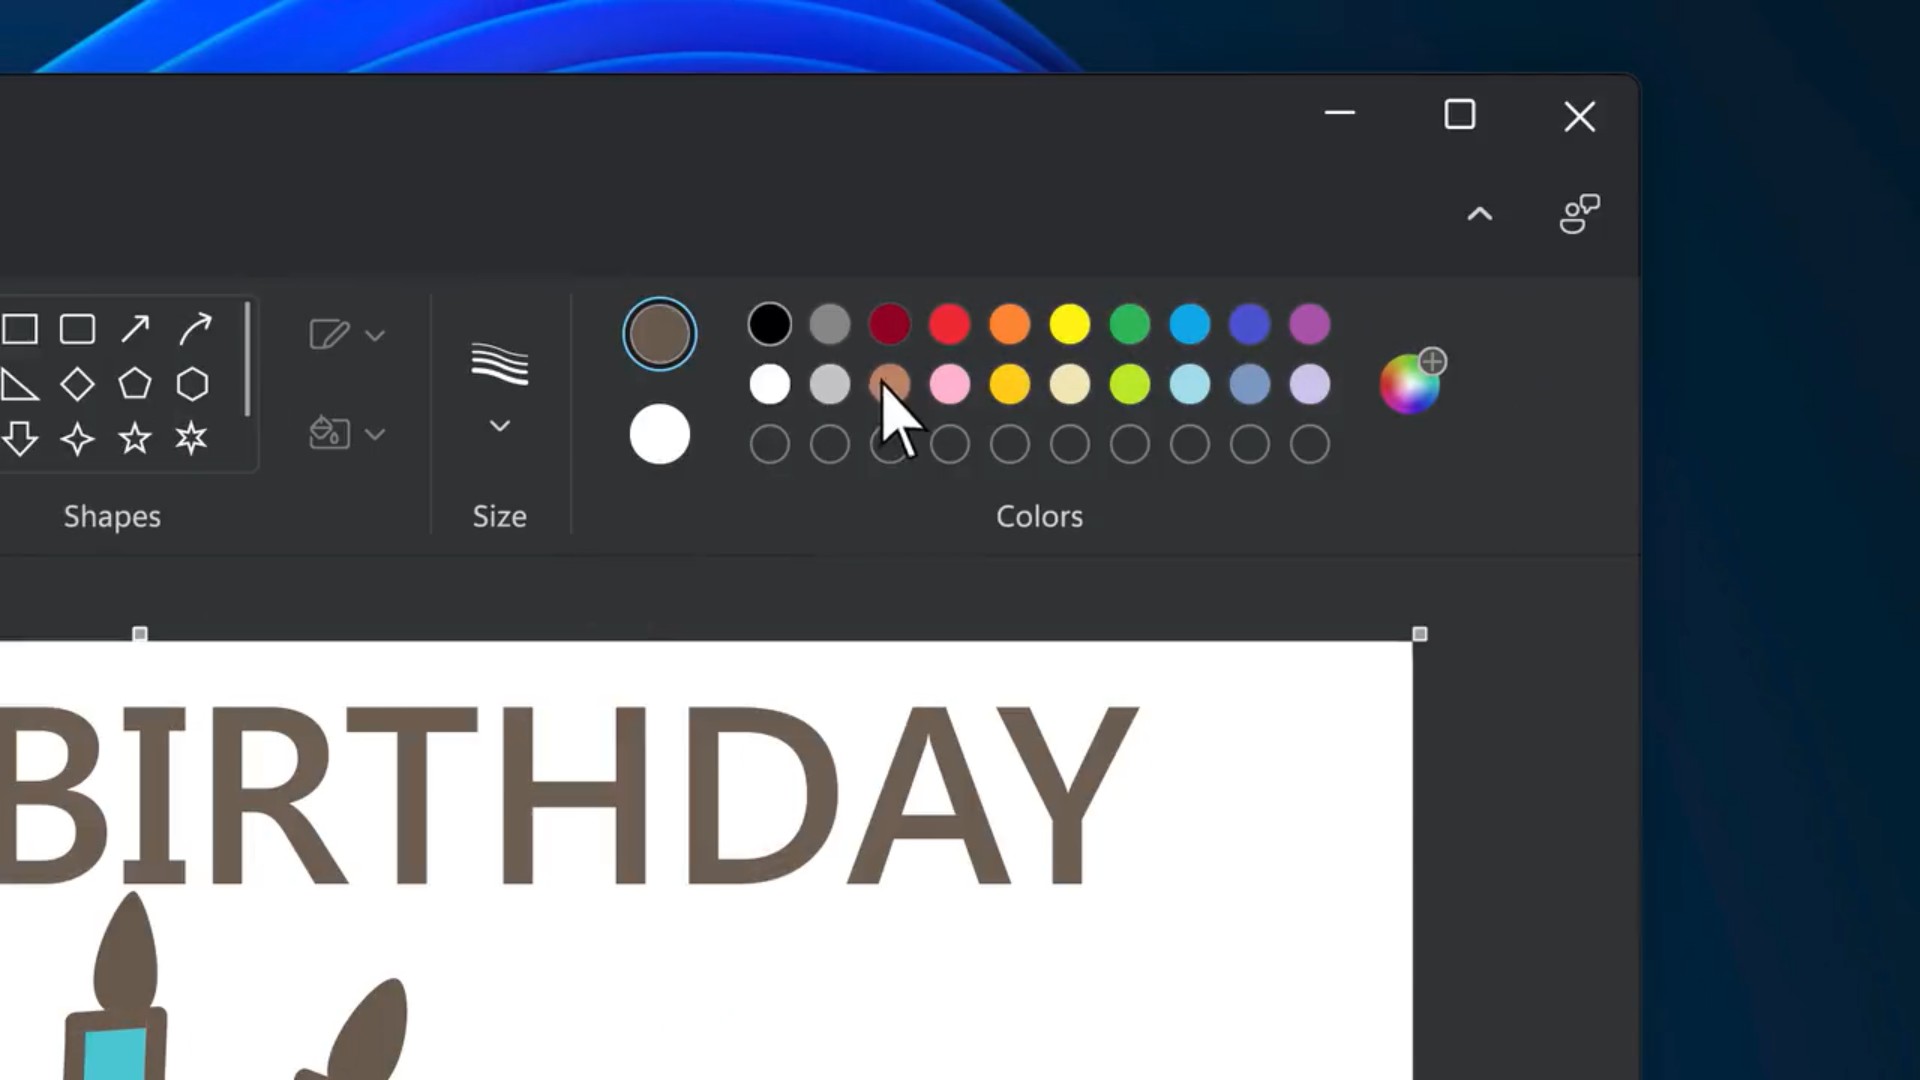Image resolution: width=1920 pixels, height=1080 pixels.
Task: Pick the yellow color swatch
Action: 1070,324
